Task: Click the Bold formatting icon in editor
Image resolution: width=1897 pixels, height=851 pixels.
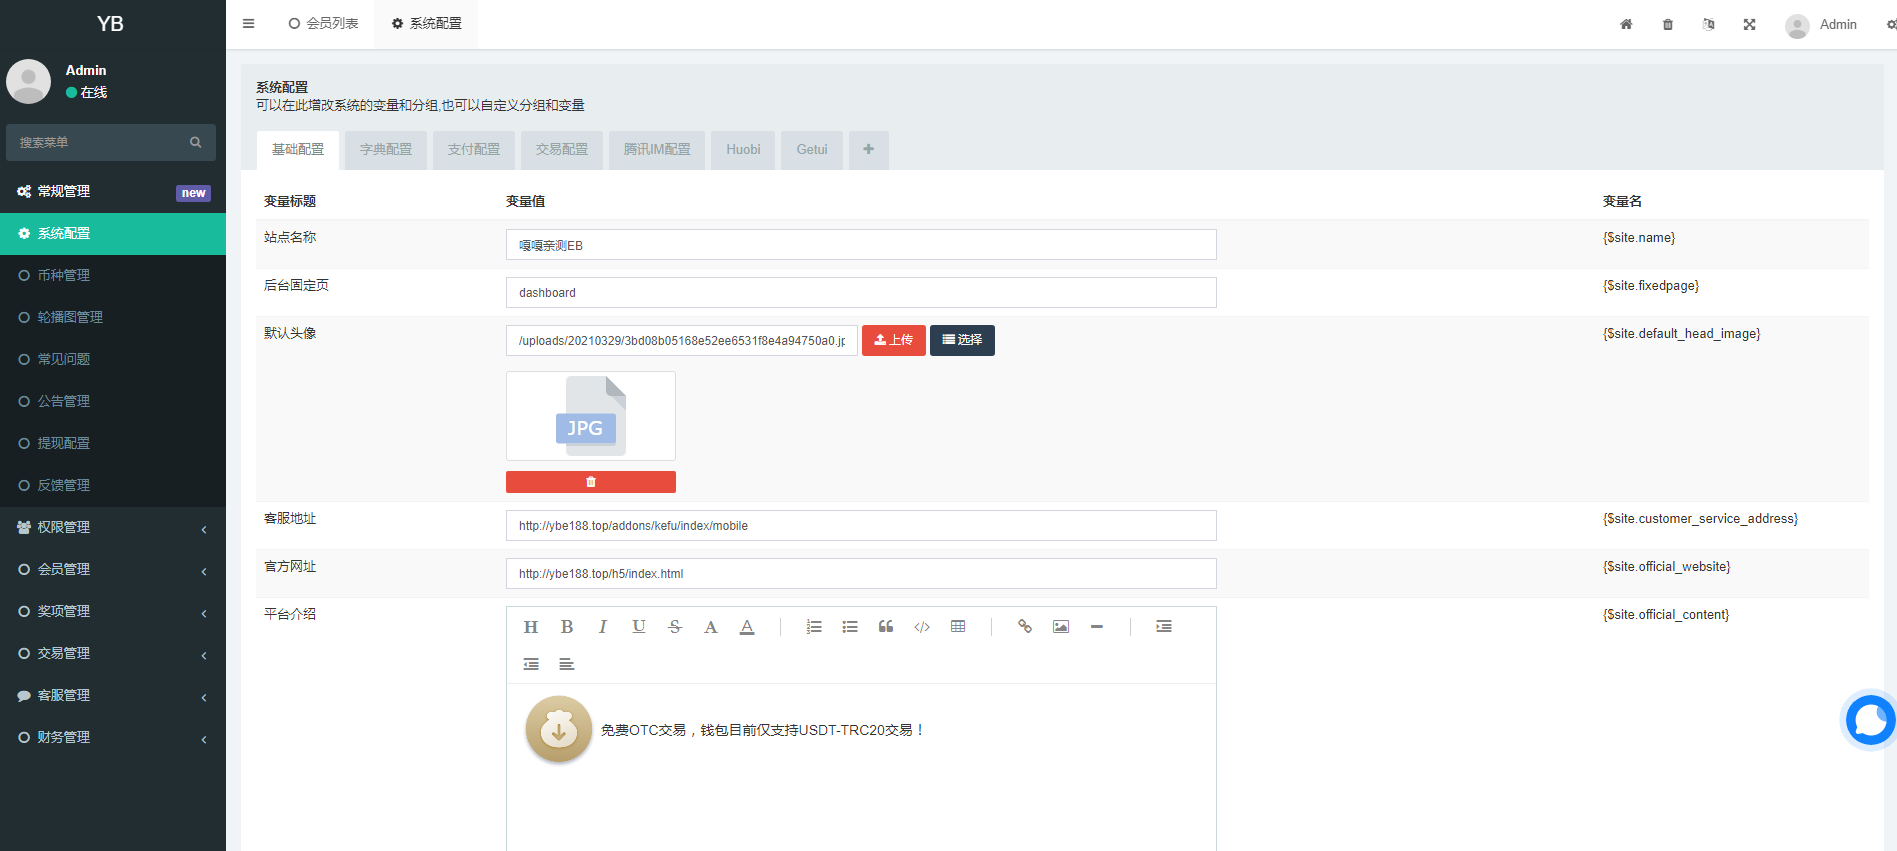Action: tap(567, 627)
